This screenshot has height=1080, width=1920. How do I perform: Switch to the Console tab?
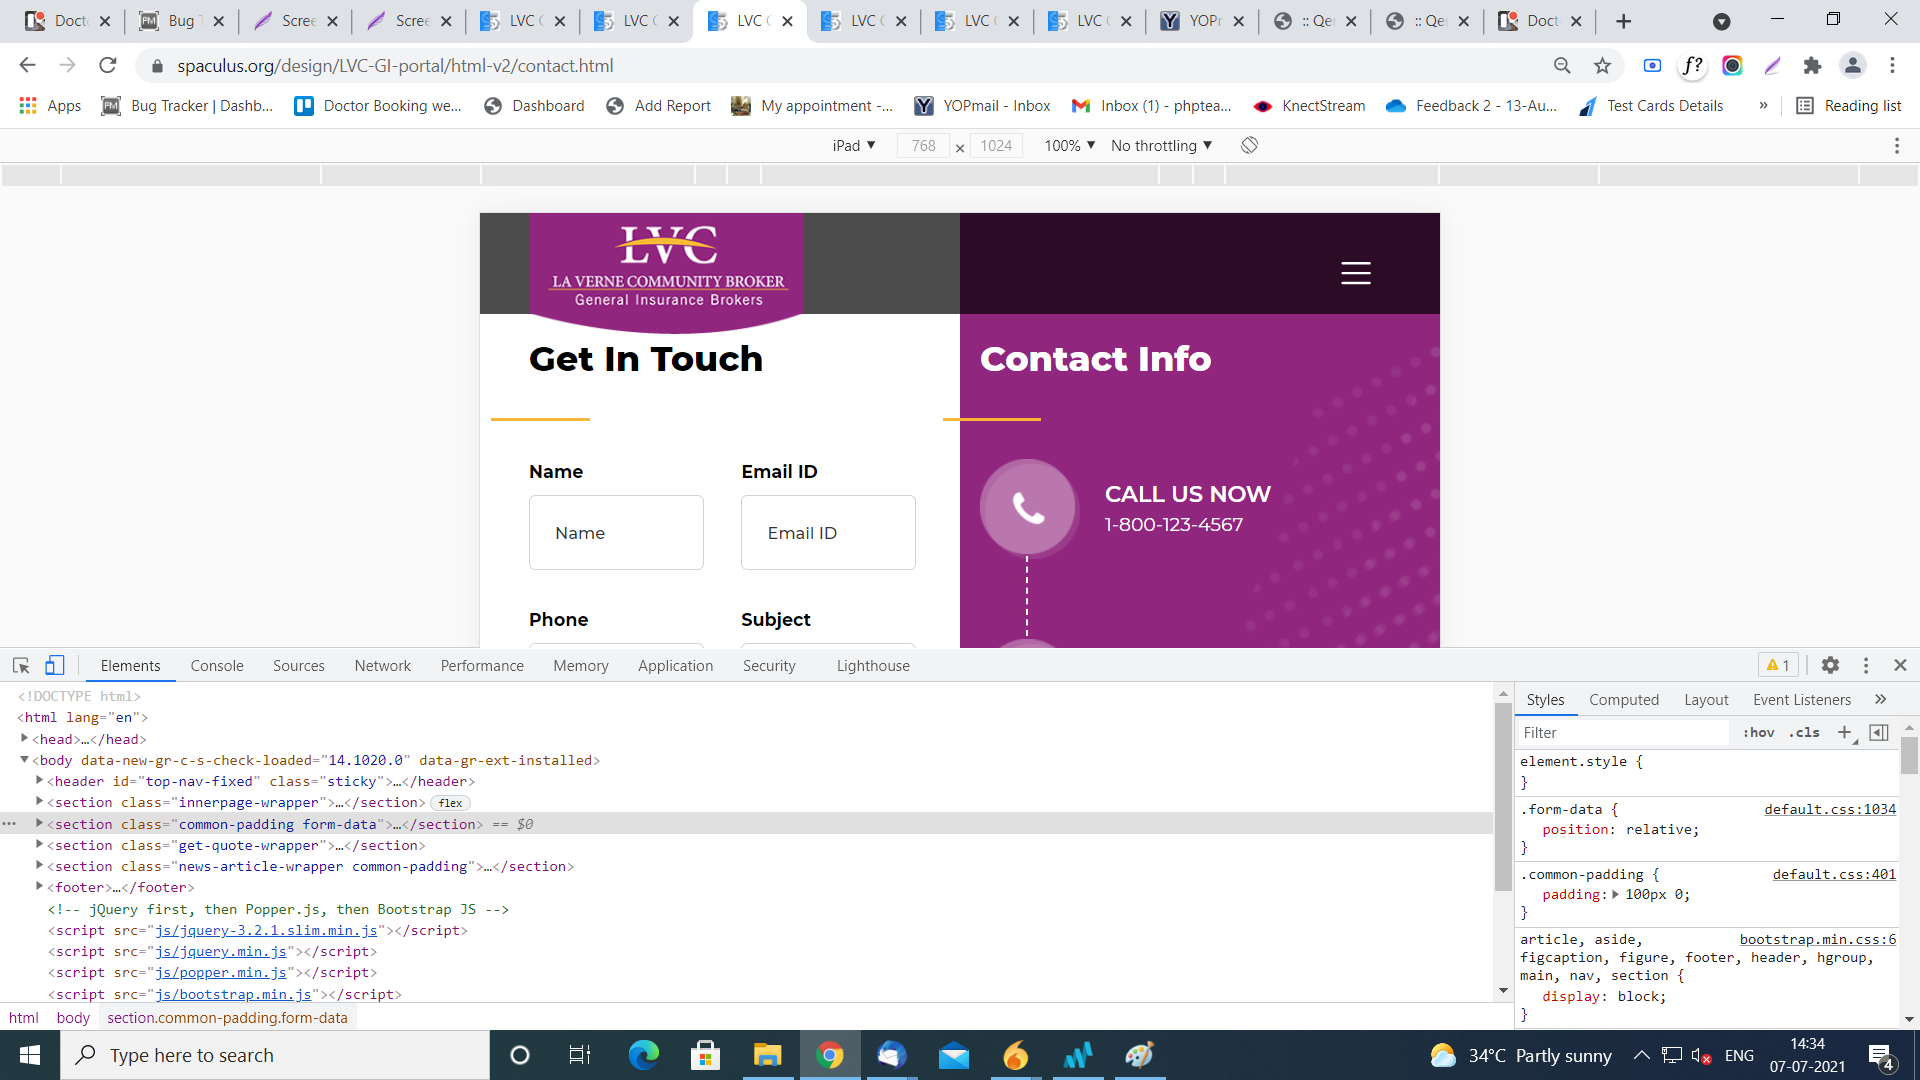coord(217,665)
